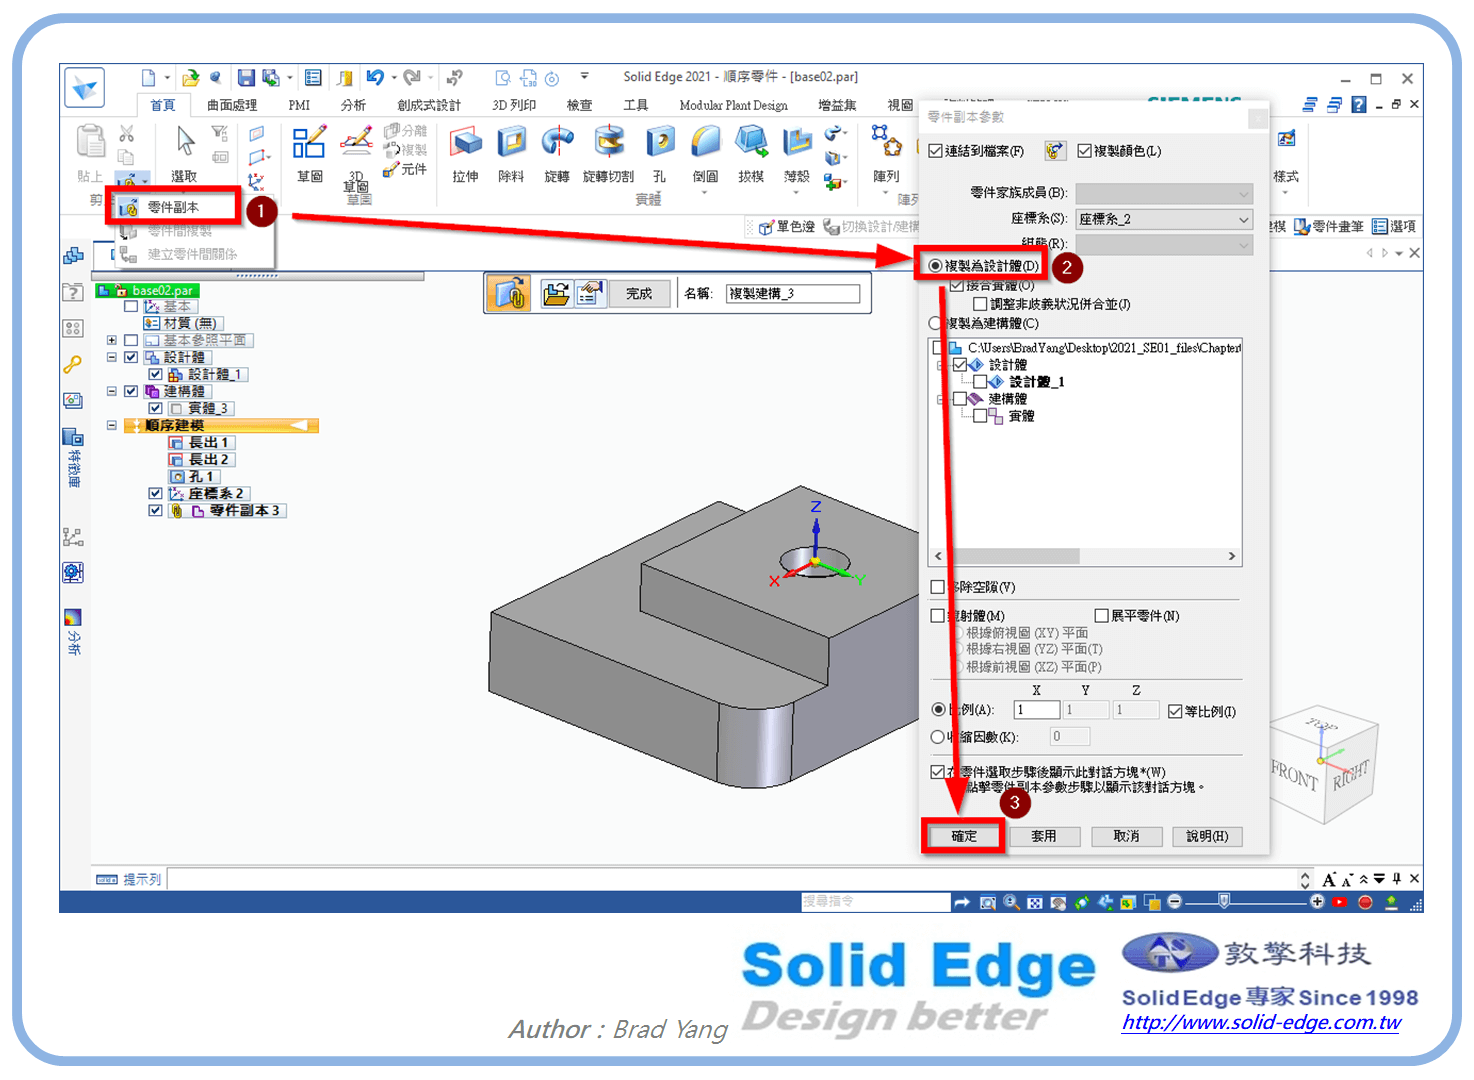
Task: Switch to the 工具 ribbon tab
Action: (638, 104)
